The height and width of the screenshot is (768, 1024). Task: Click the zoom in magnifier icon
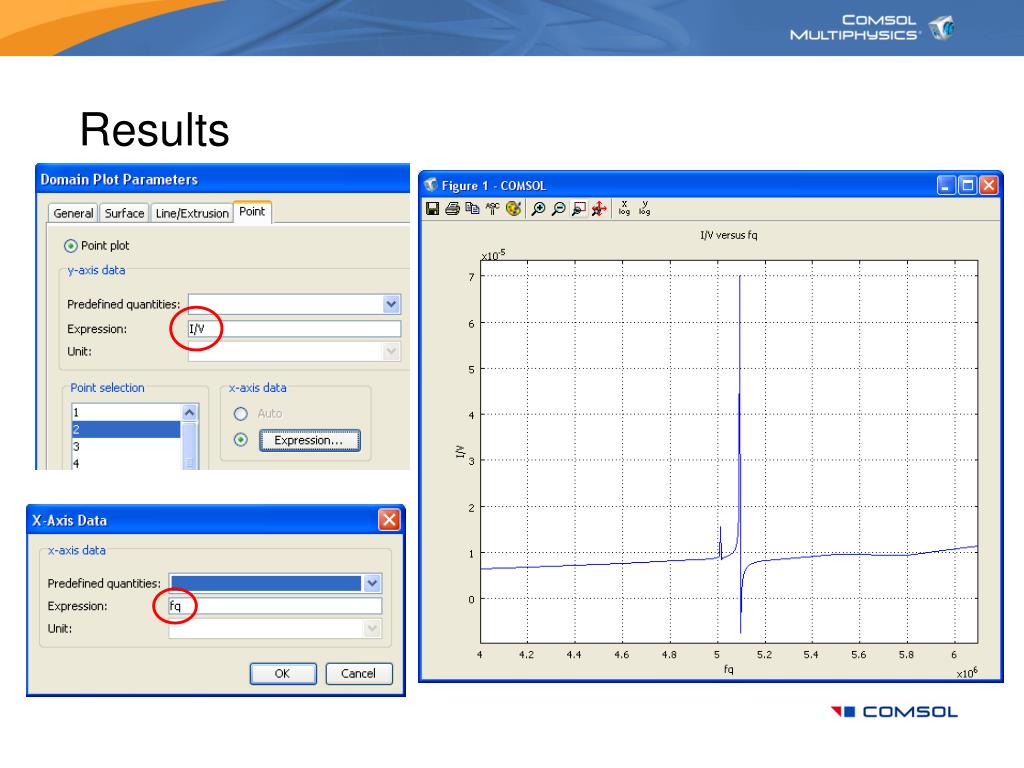538,208
